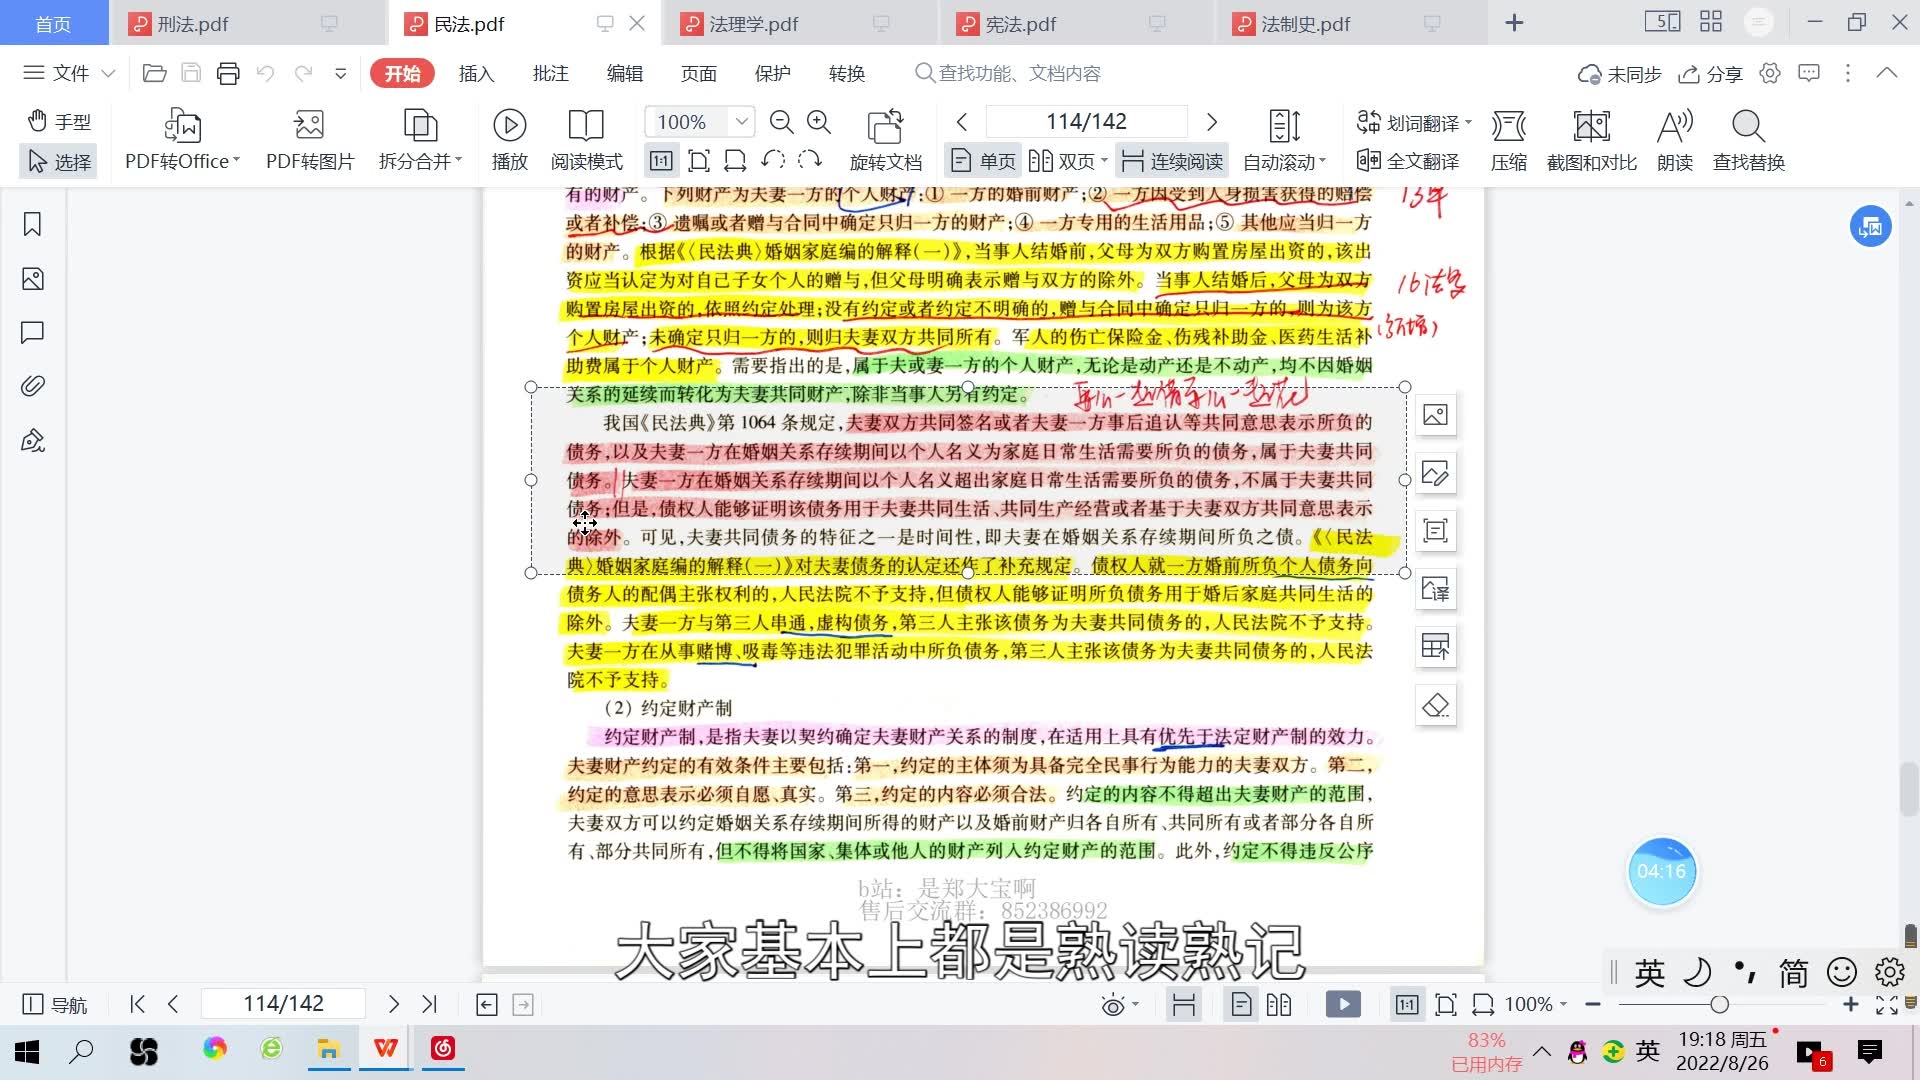Start slideshow with 播放 button

(x=510, y=140)
